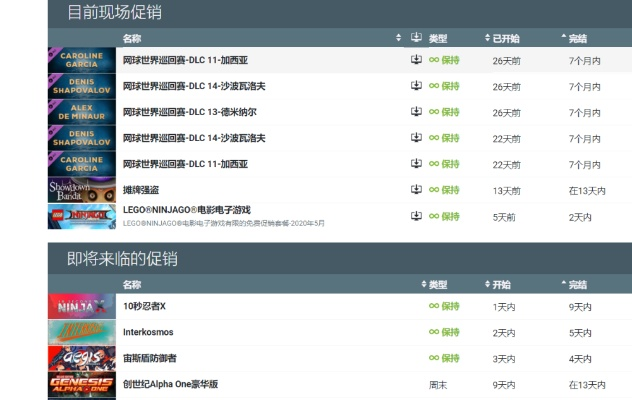Screen dimensions: 632x400
Task: Click the 保持 type in the 摊牌强盗 row
Action: click(x=444, y=190)
